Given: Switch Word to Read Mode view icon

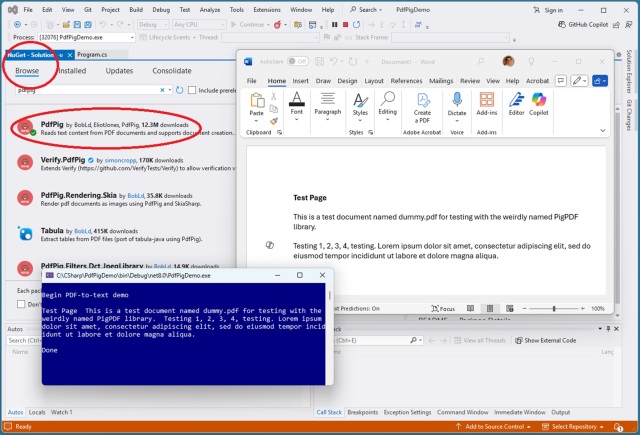Looking at the screenshot, I should click(470, 308).
